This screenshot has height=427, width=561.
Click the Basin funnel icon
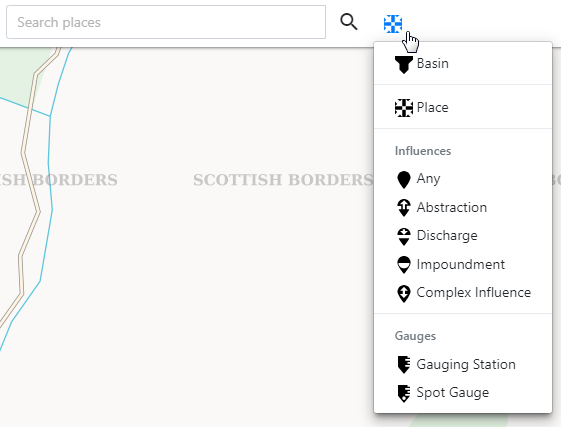click(404, 65)
